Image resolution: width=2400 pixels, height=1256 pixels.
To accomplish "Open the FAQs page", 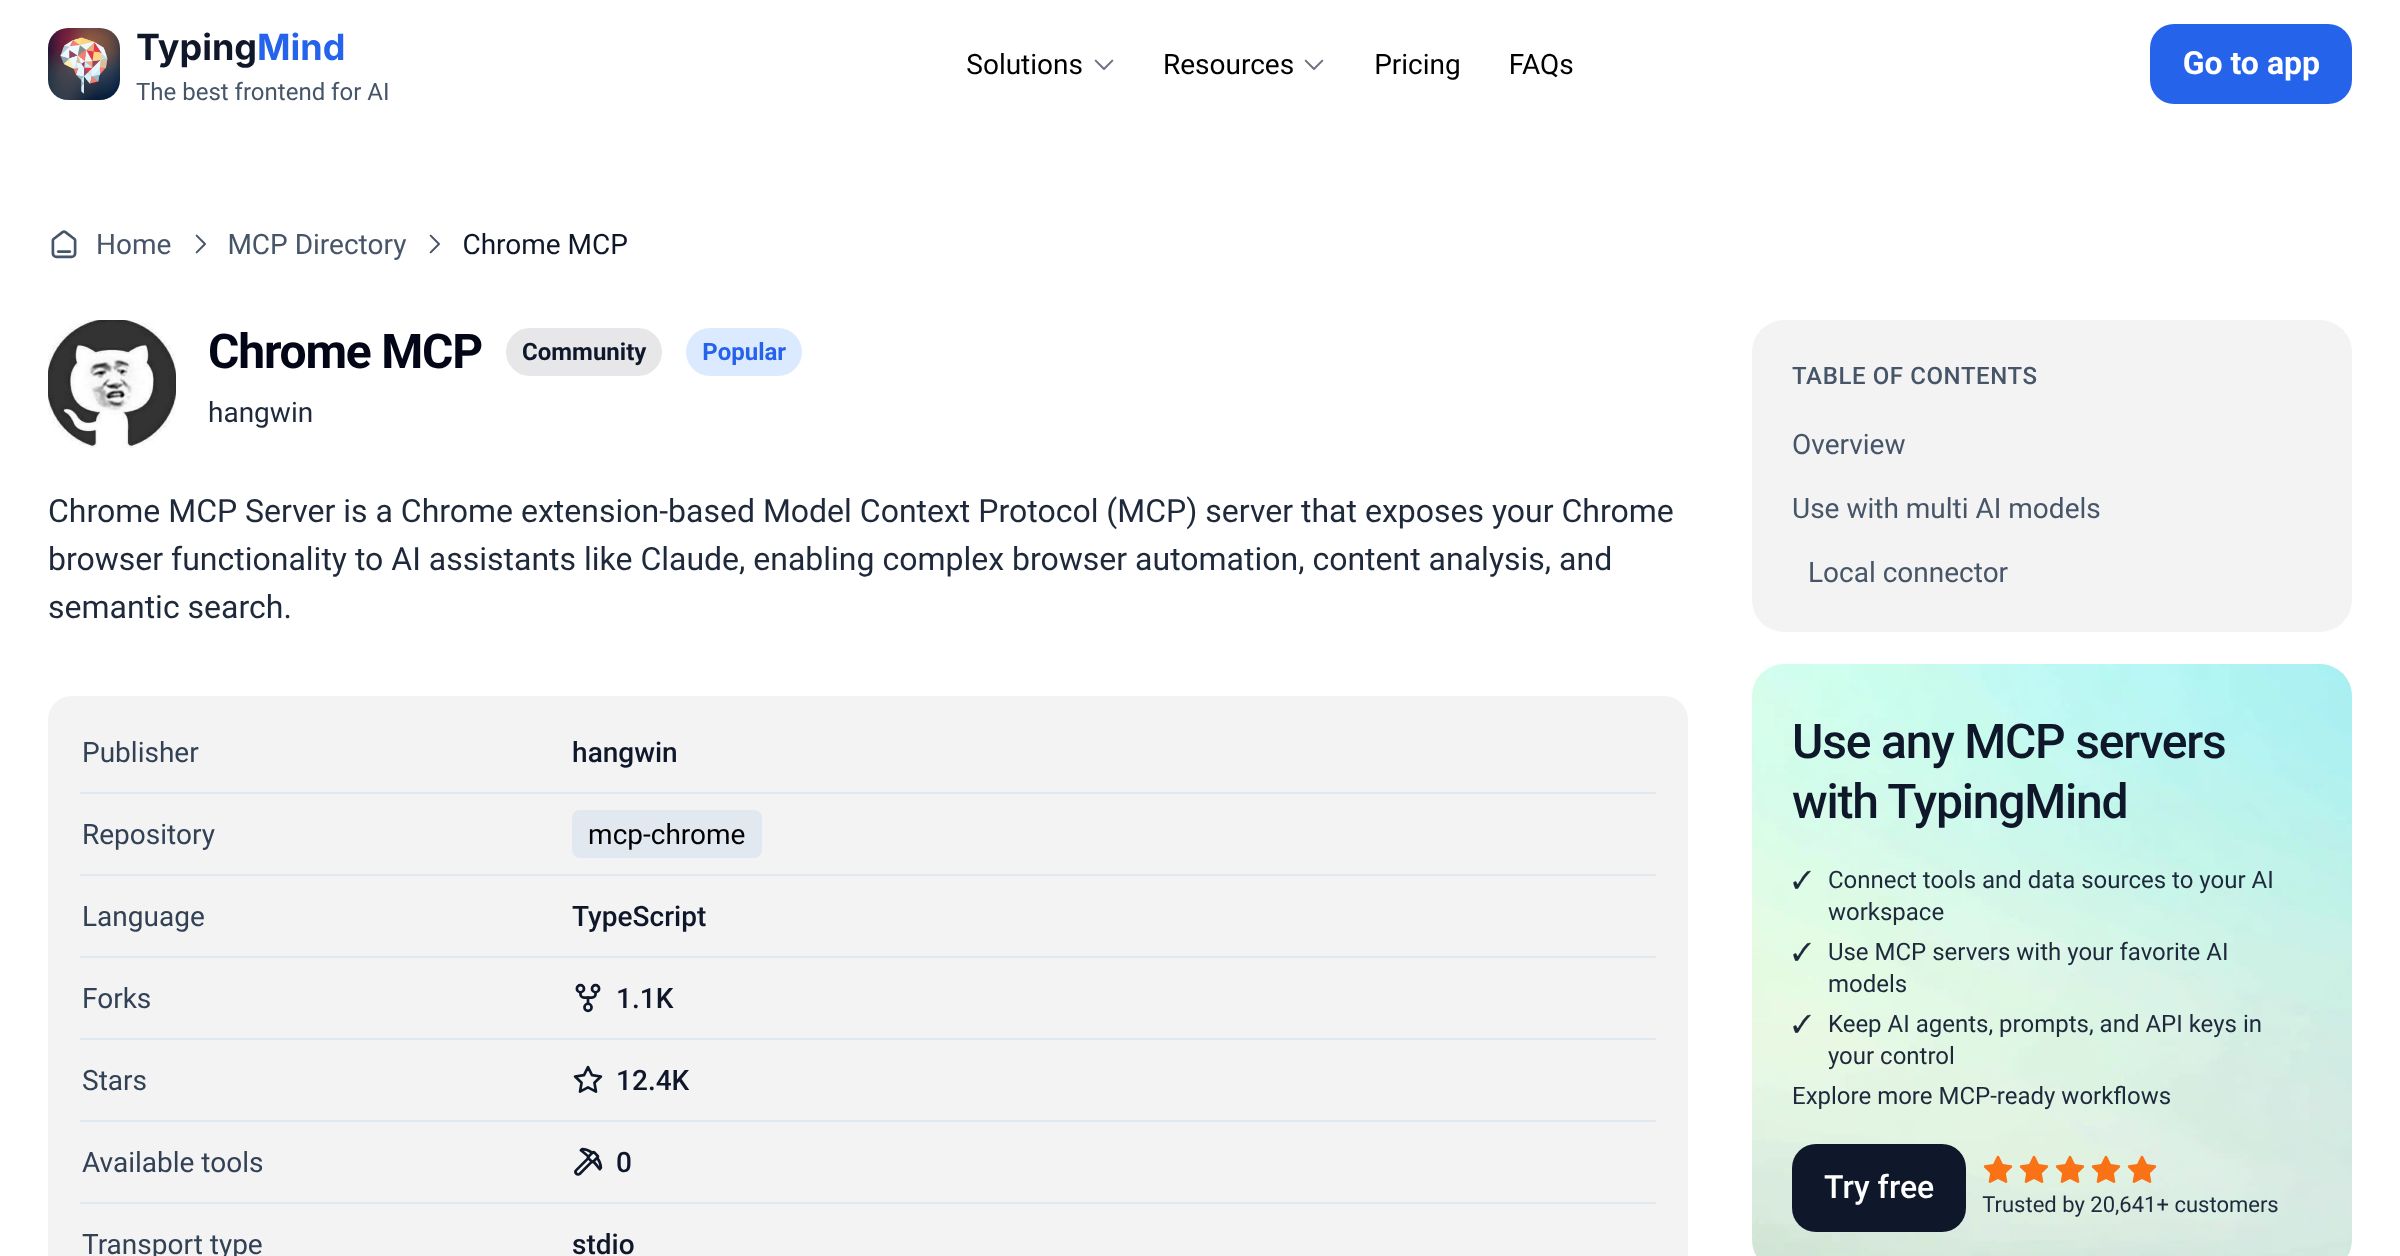I will click(1541, 64).
